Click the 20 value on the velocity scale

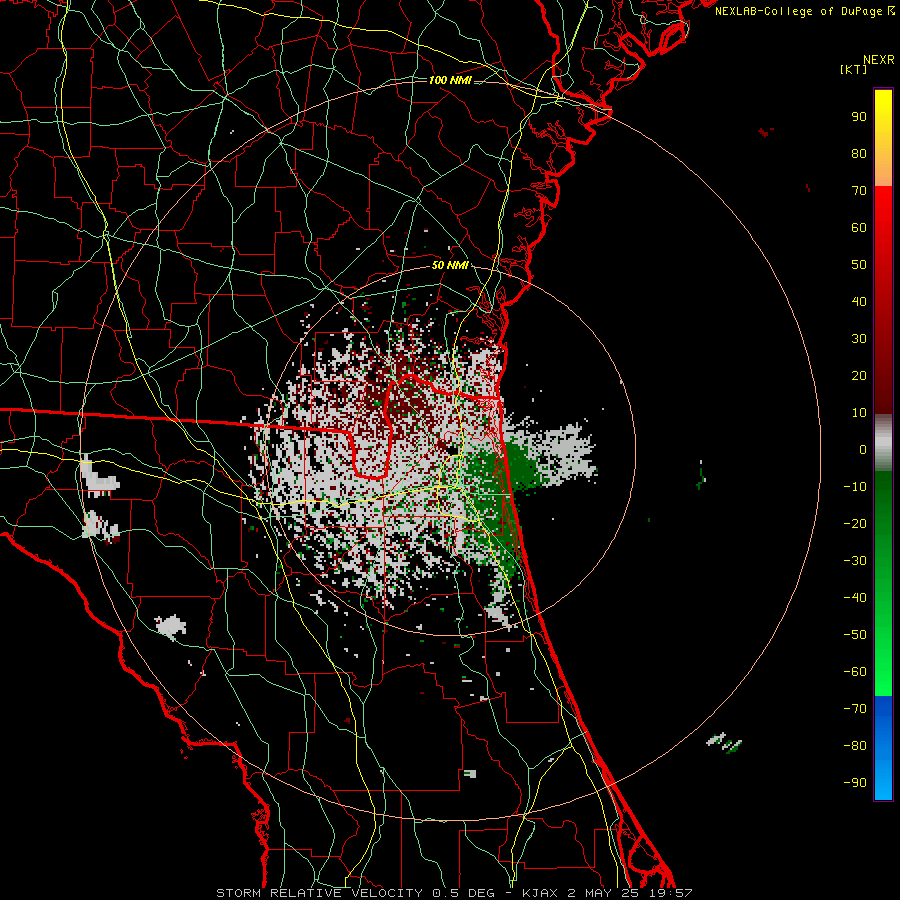[x=859, y=375]
